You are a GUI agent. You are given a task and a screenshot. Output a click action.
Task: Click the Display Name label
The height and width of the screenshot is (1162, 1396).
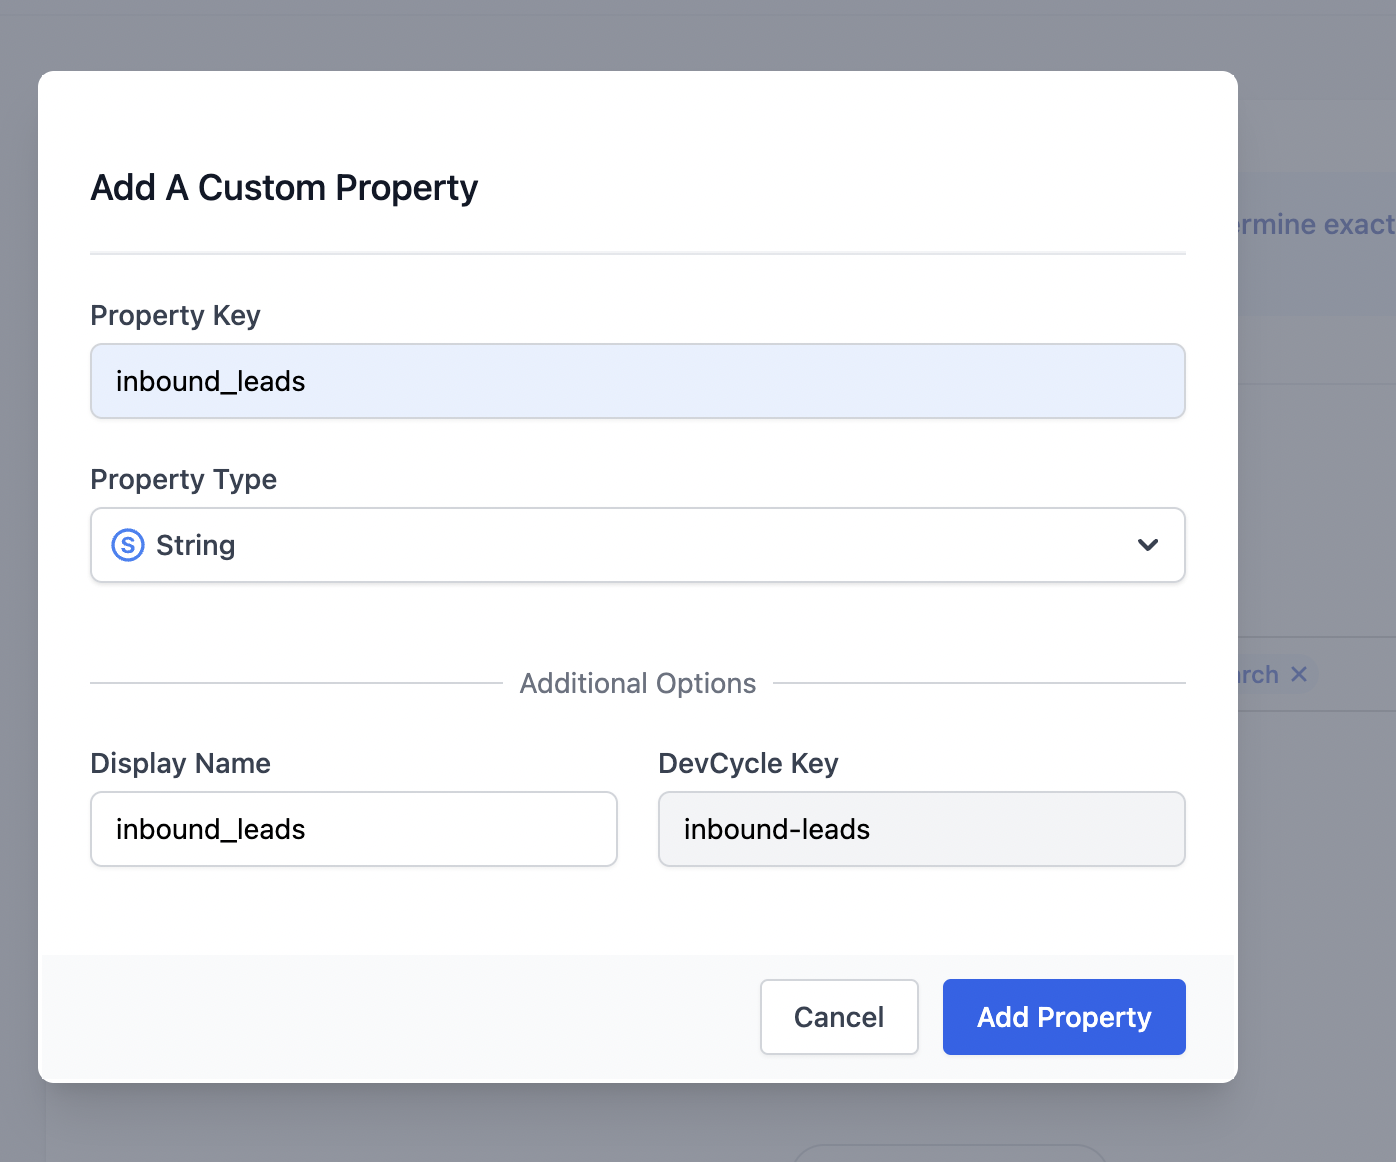coord(180,763)
